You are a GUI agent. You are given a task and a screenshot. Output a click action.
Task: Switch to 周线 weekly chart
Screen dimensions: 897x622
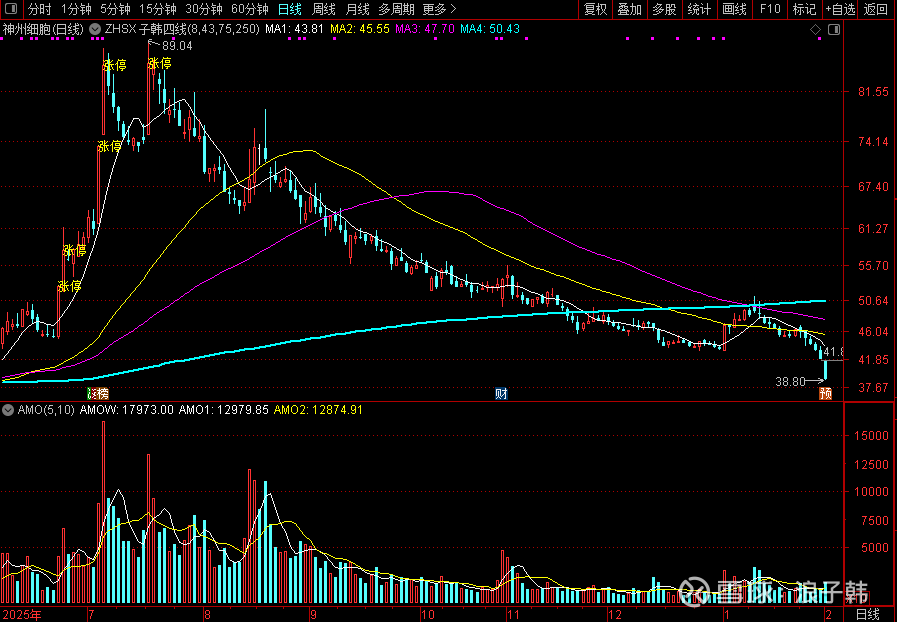coord(324,9)
